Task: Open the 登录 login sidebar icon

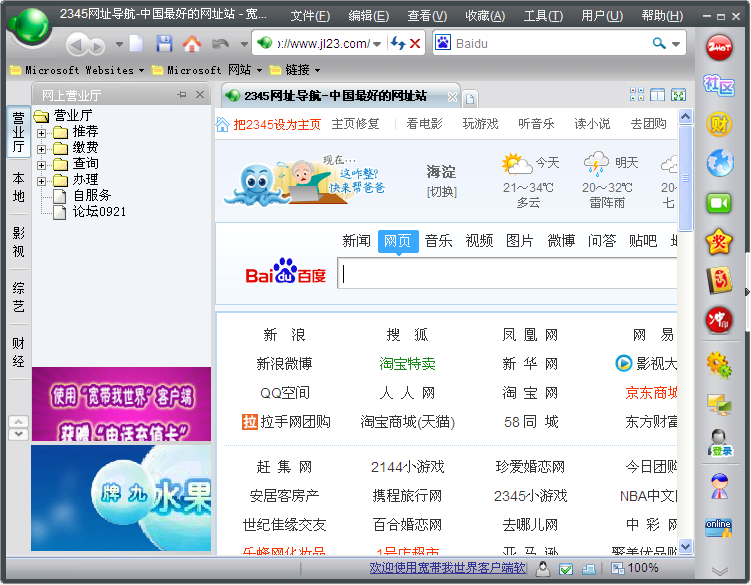Action: coord(719,441)
